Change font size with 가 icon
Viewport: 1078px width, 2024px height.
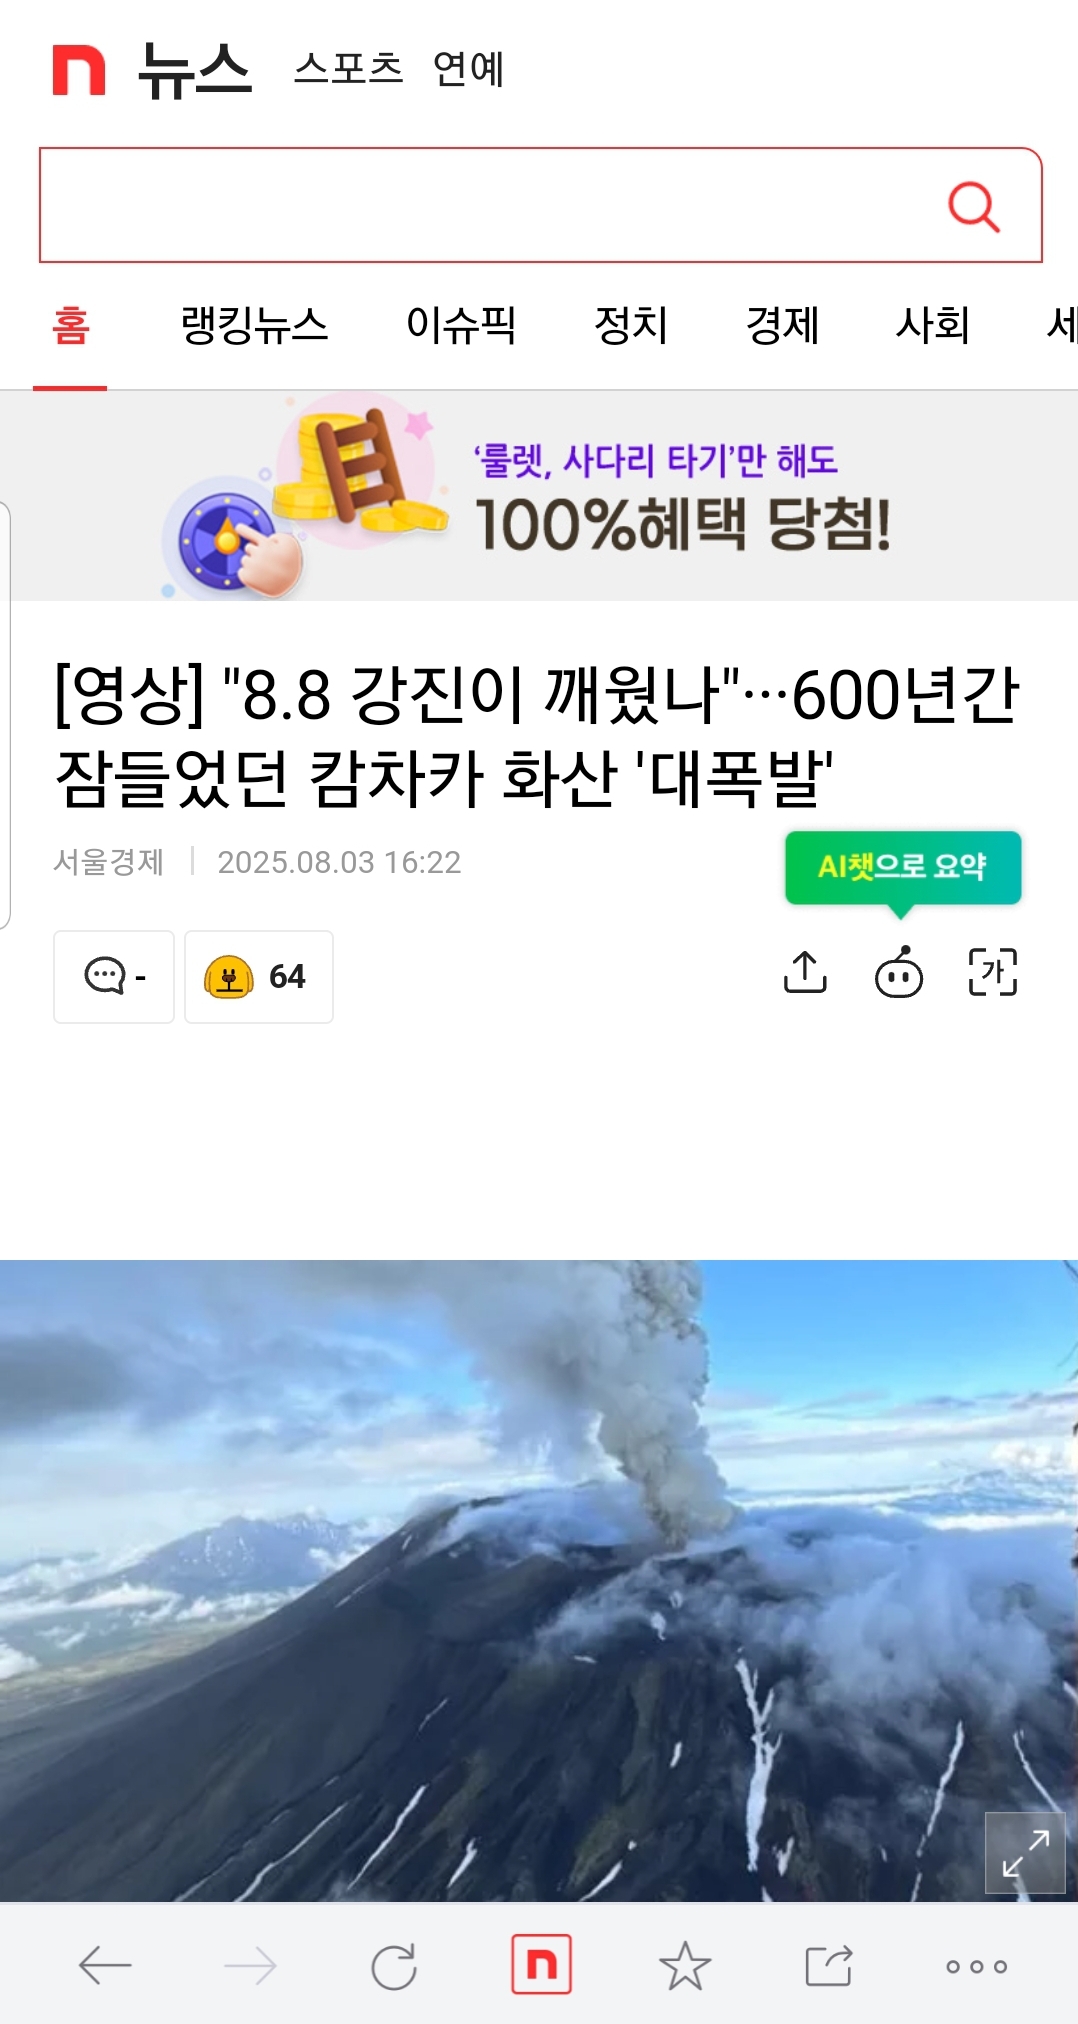click(993, 972)
